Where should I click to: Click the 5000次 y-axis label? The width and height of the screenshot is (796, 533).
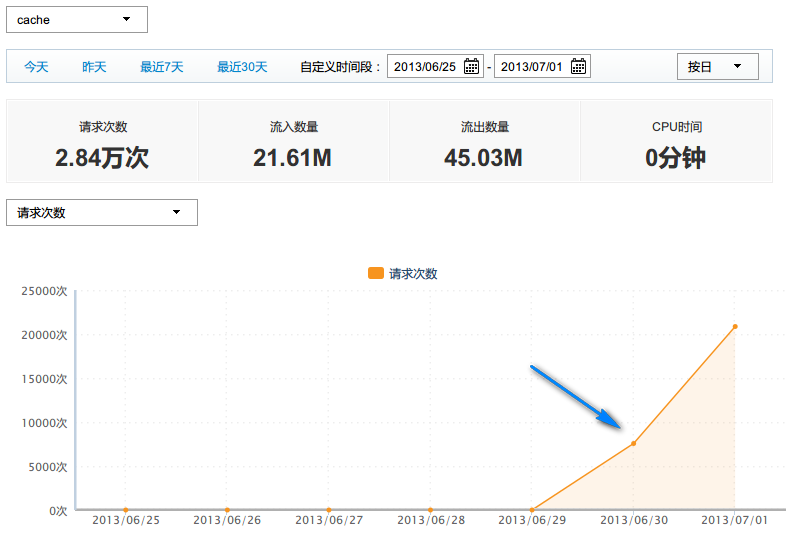[x=48, y=467]
